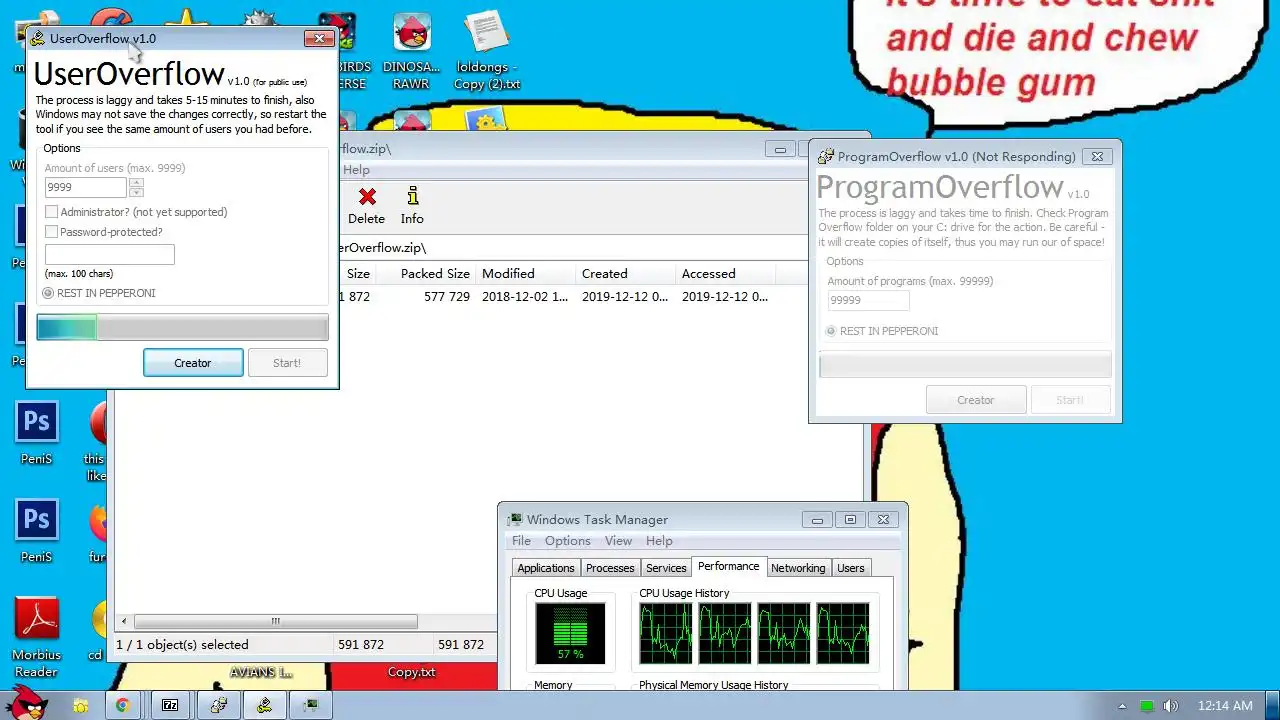The image size is (1280, 720).
Task: Open Task Manager Options menu
Action: click(x=567, y=541)
